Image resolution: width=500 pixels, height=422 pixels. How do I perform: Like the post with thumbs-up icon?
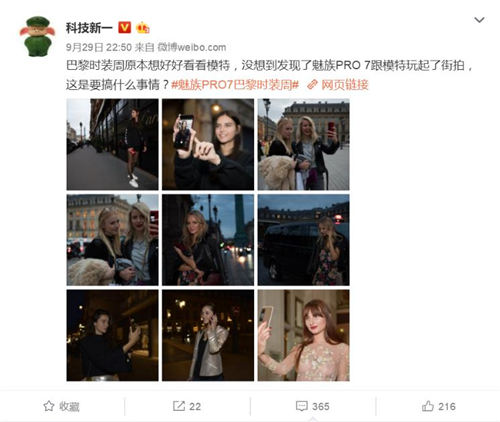point(428,406)
